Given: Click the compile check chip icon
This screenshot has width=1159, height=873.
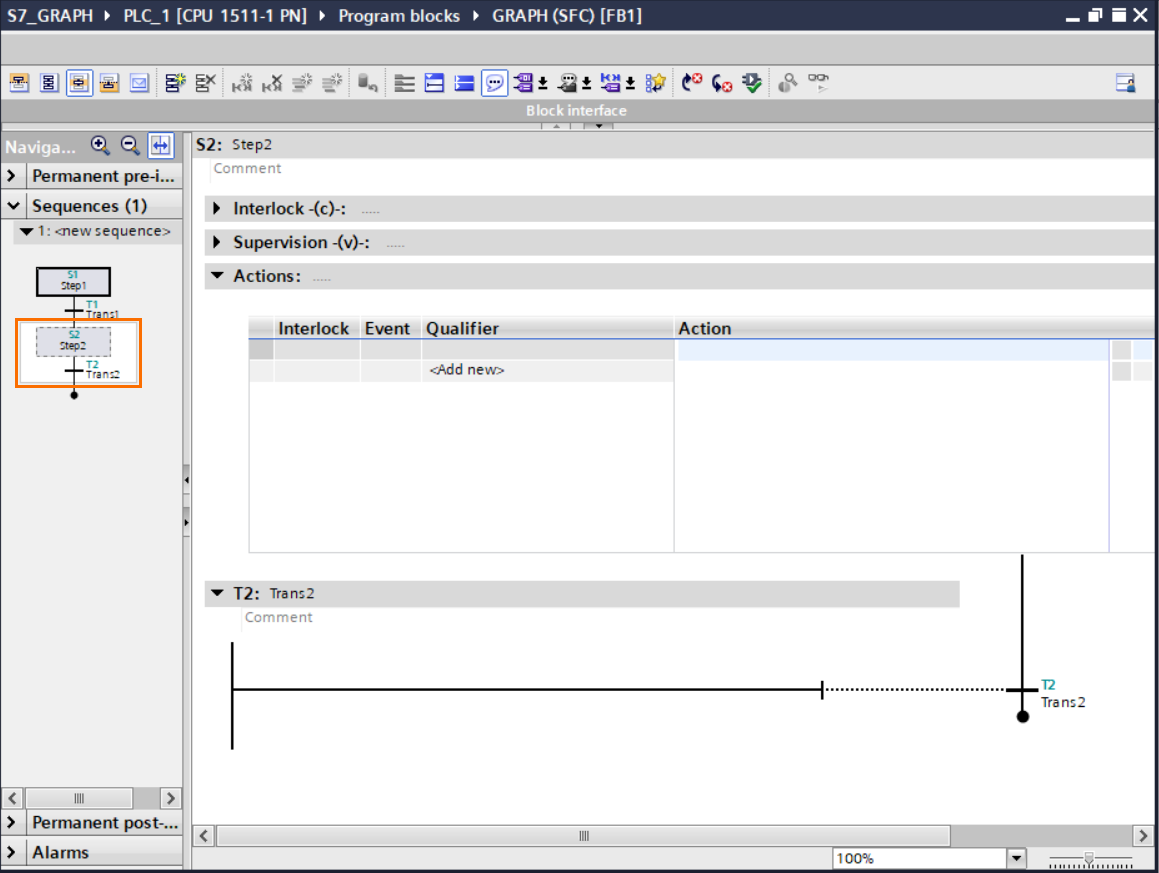Looking at the screenshot, I should click(x=752, y=83).
